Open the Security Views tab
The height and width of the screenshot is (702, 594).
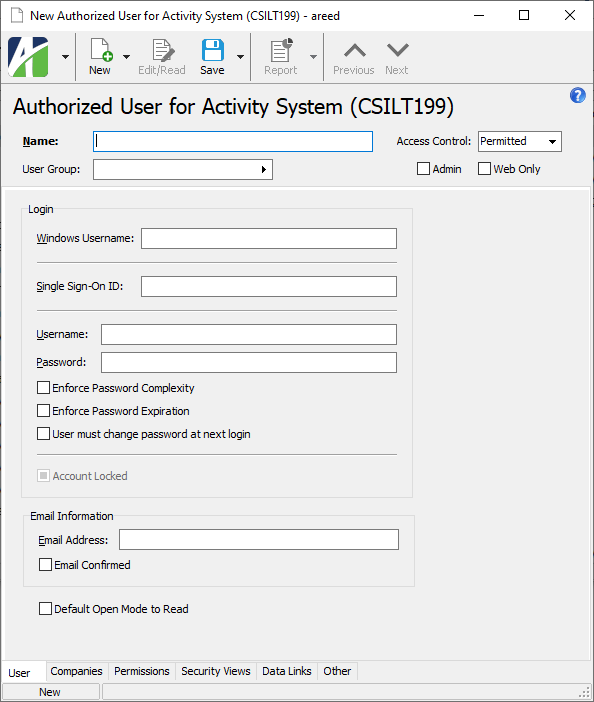(216, 671)
